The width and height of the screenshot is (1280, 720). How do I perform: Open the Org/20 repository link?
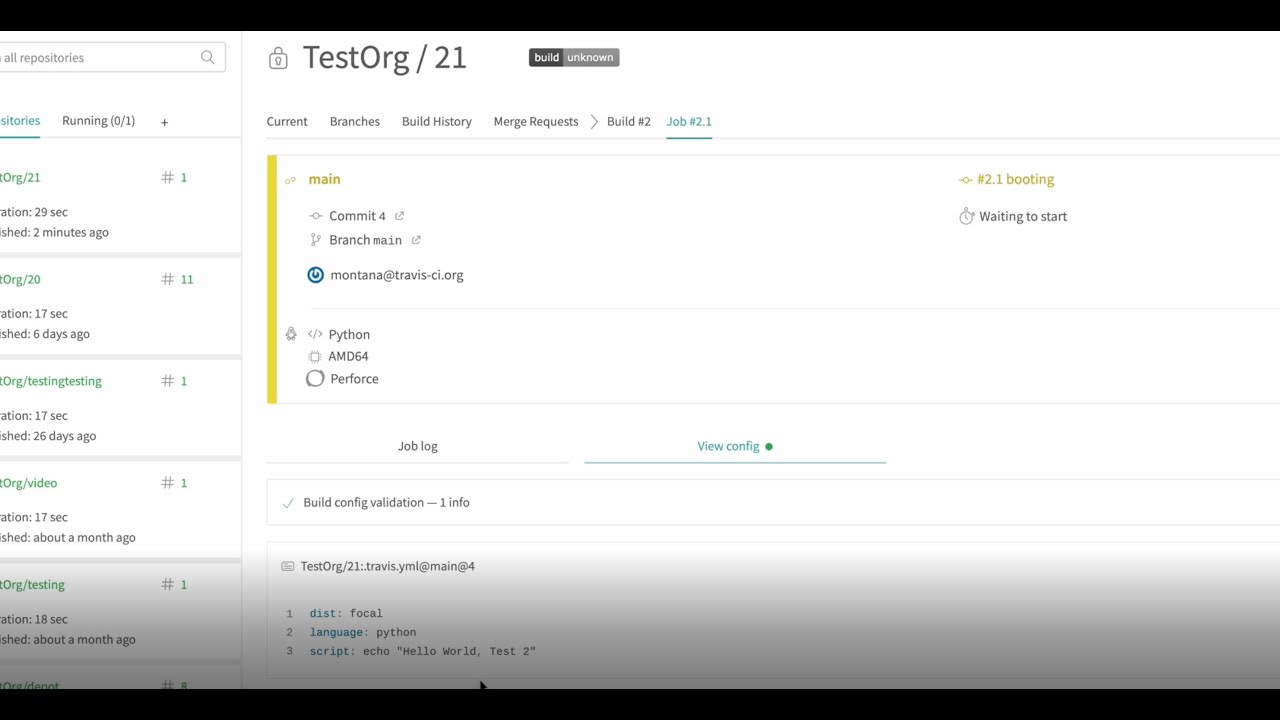20,279
